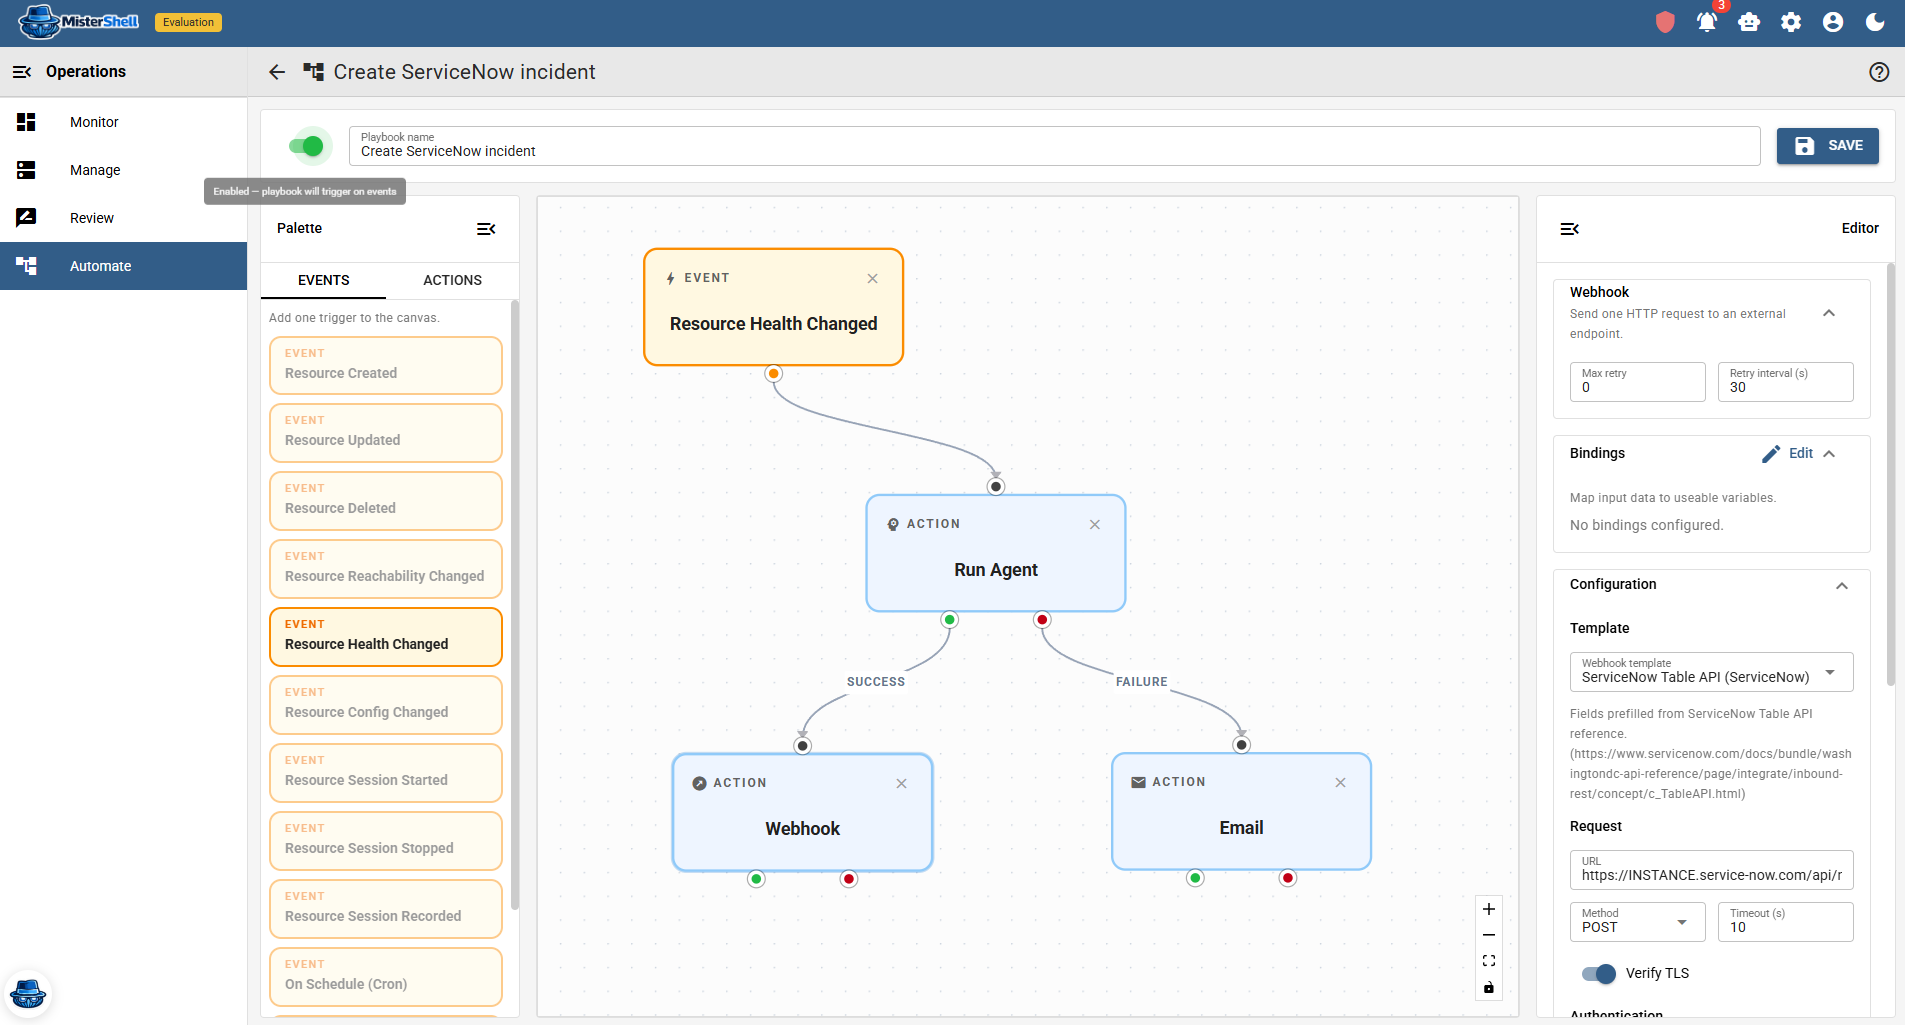This screenshot has width=1905, height=1025.
Task: Collapse the Configuration section chevron
Action: 1842,586
